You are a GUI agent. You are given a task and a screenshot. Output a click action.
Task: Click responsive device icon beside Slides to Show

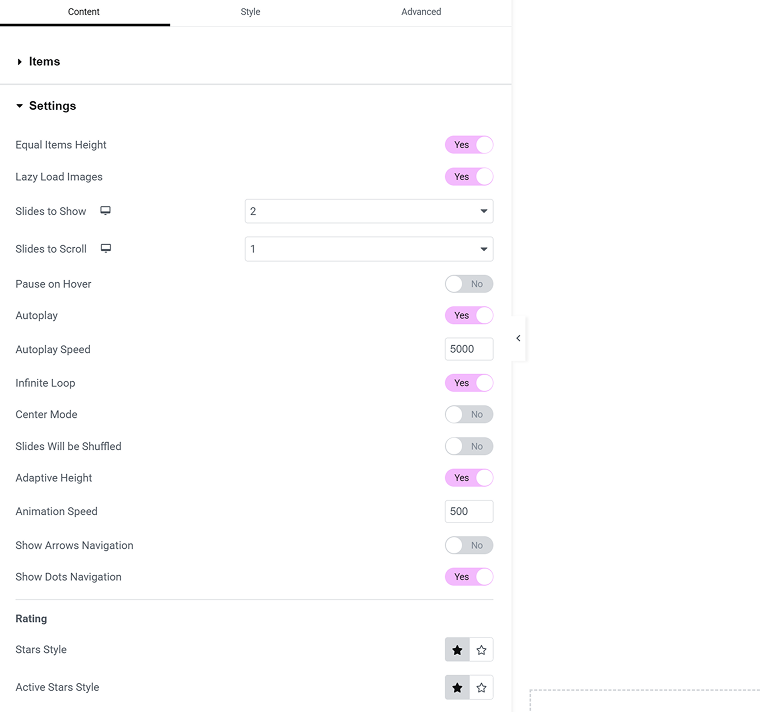[x=105, y=210]
